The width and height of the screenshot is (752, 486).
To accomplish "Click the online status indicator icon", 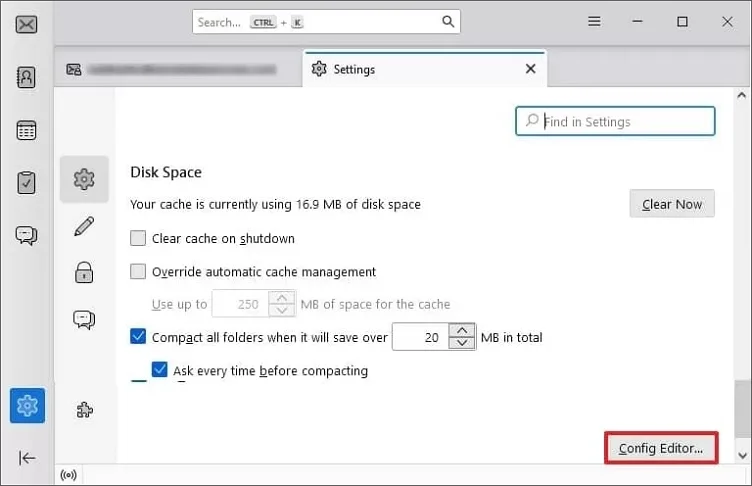I will (x=69, y=475).
